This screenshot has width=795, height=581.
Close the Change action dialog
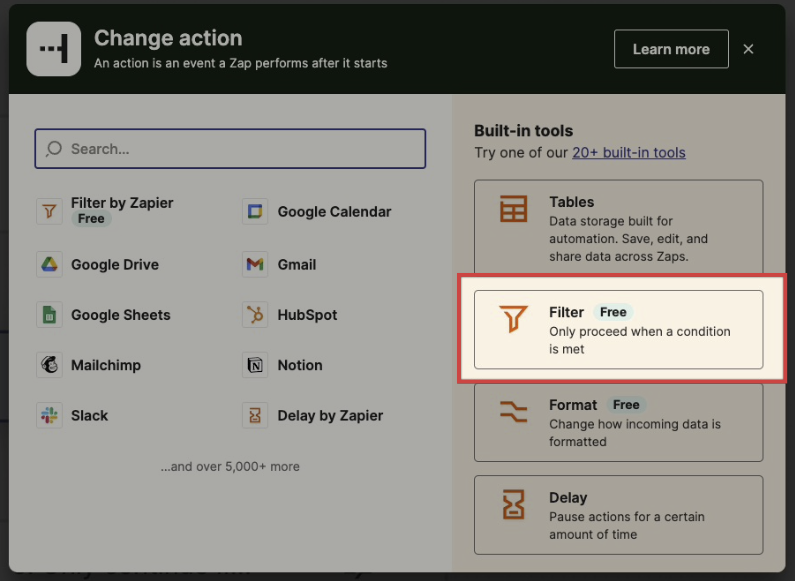pyautogui.click(x=748, y=49)
